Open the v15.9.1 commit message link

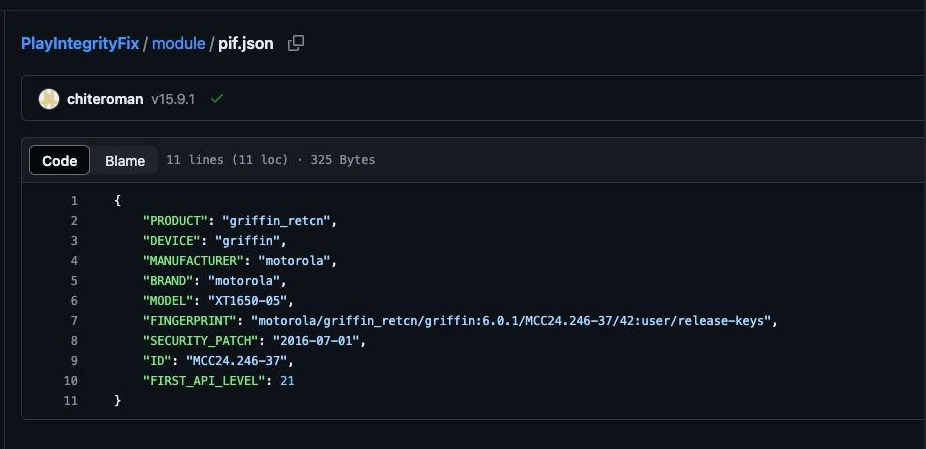click(174, 99)
